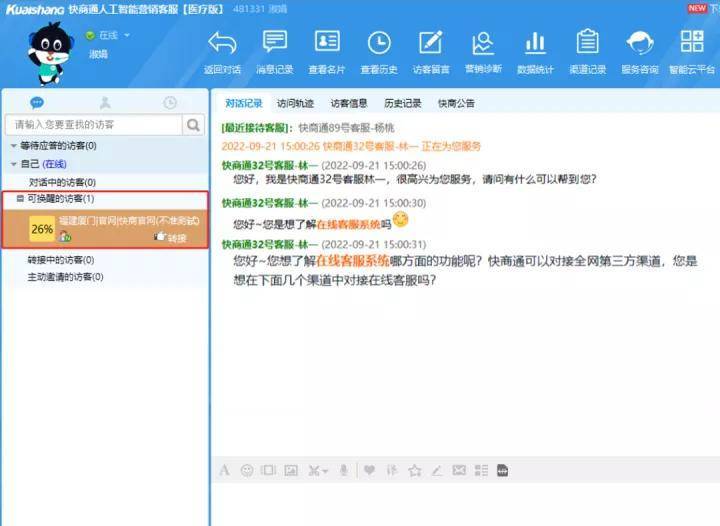Open 服务咨询 headset icon
The image size is (720, 526).
(640, 43)
